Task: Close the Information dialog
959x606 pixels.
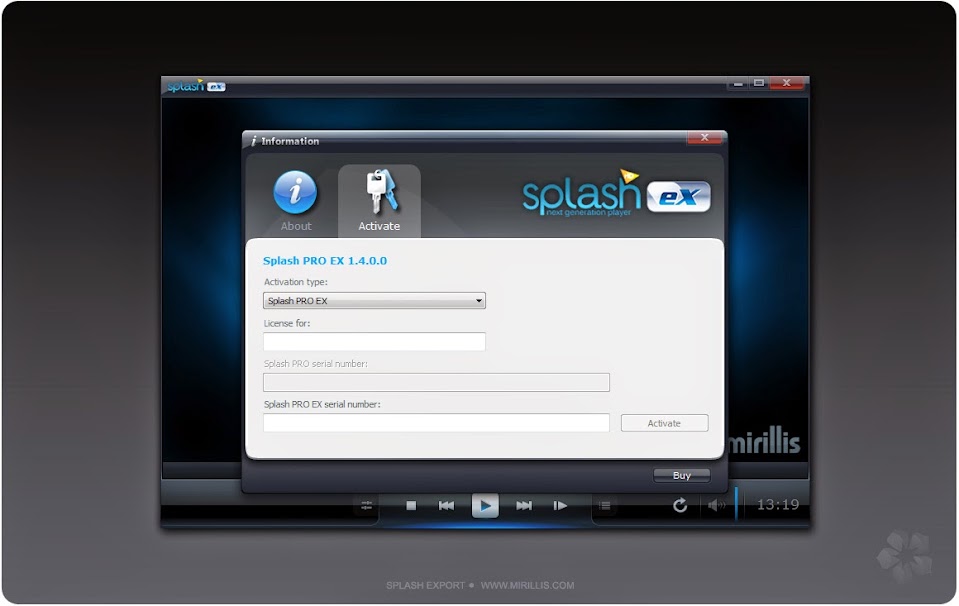Action: (705, 138)
